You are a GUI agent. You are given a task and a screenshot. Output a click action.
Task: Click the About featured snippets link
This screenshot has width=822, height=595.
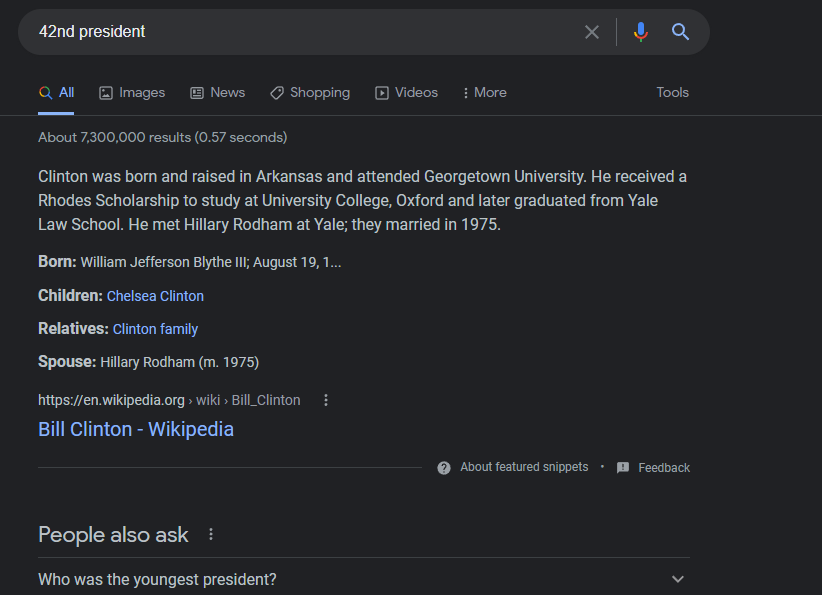(x=524, y=467)
